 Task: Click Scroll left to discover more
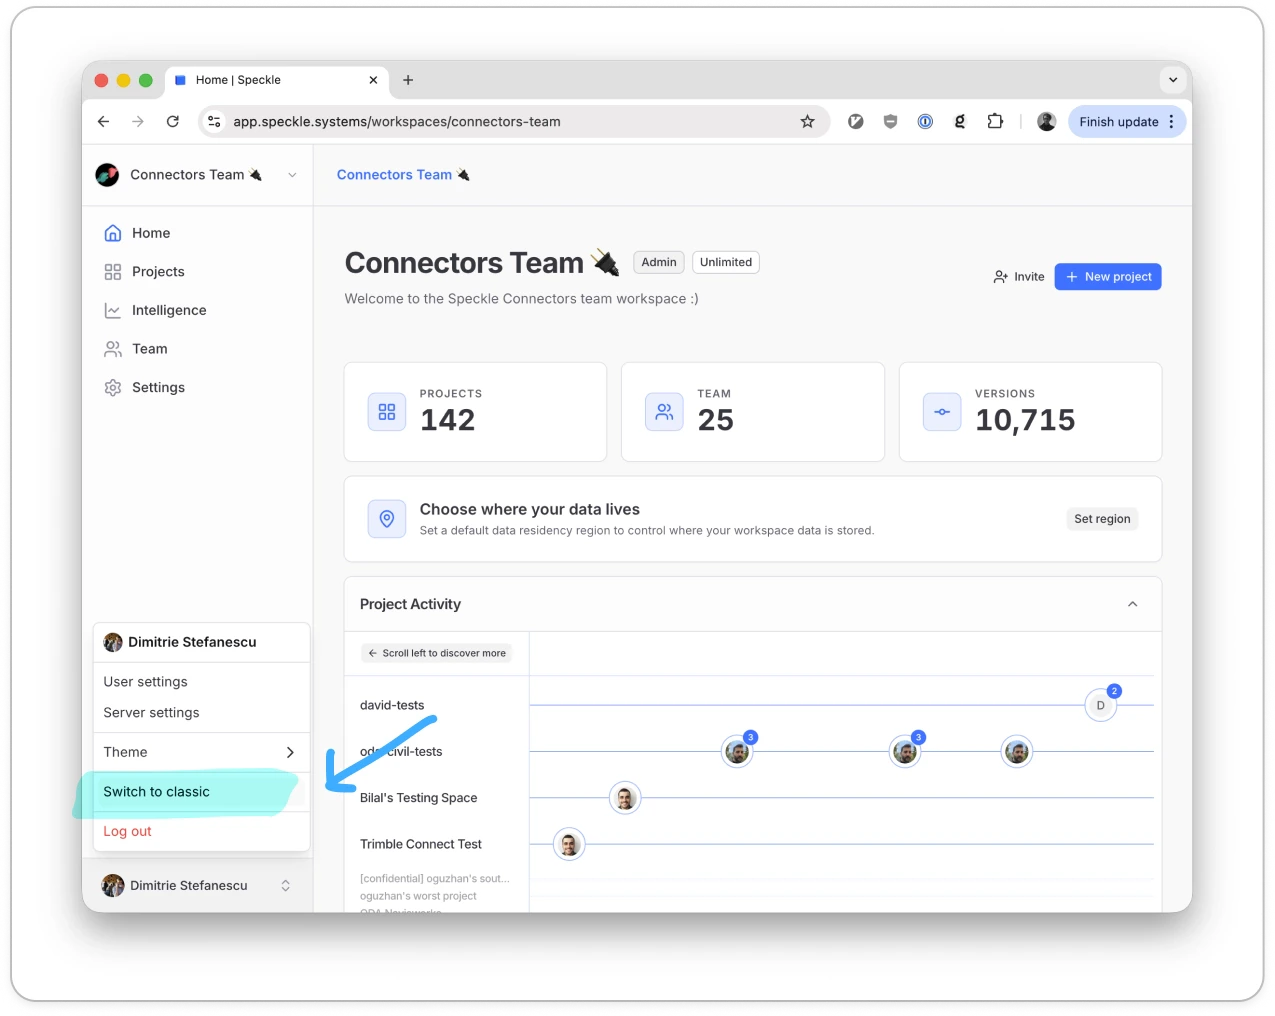(x=436, y=653)
